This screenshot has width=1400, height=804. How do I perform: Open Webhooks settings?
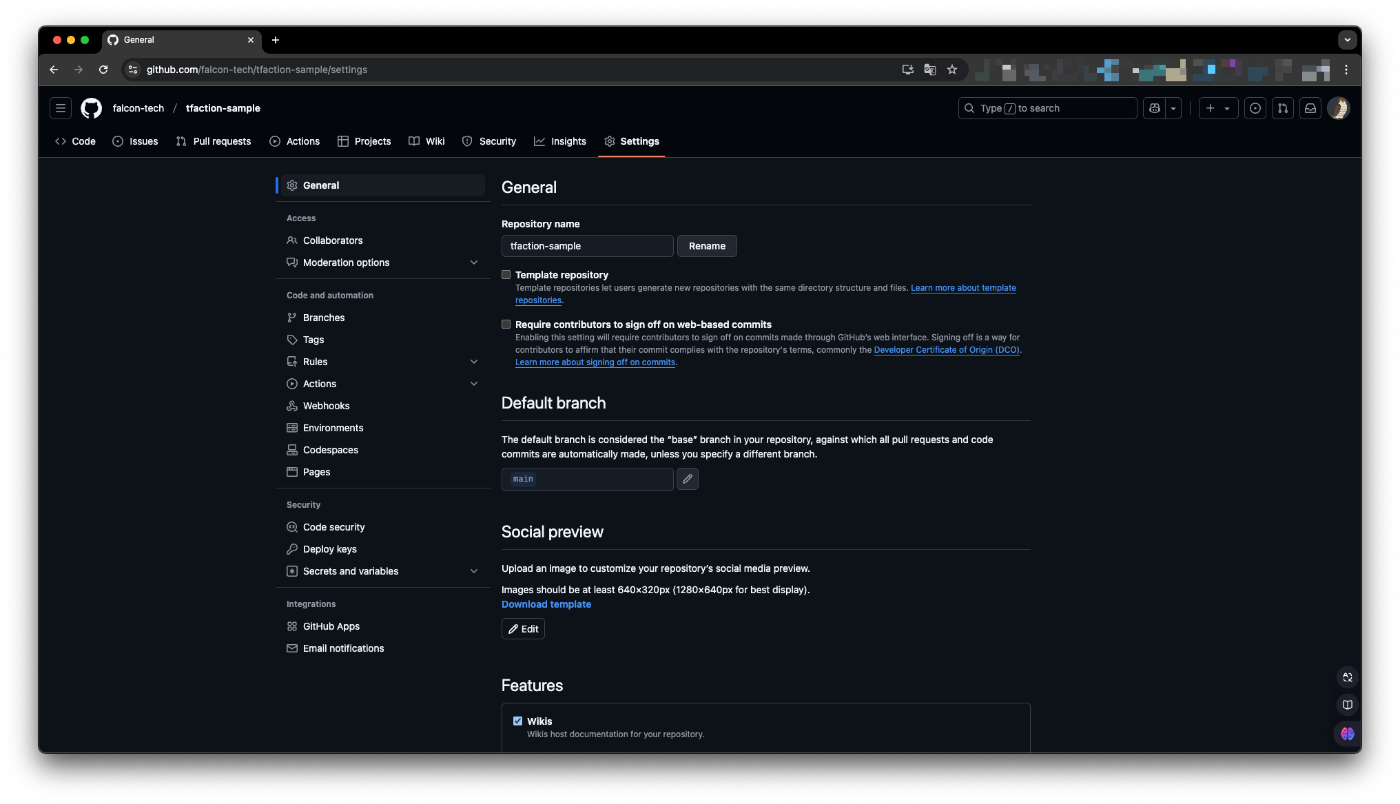point(381,405)
